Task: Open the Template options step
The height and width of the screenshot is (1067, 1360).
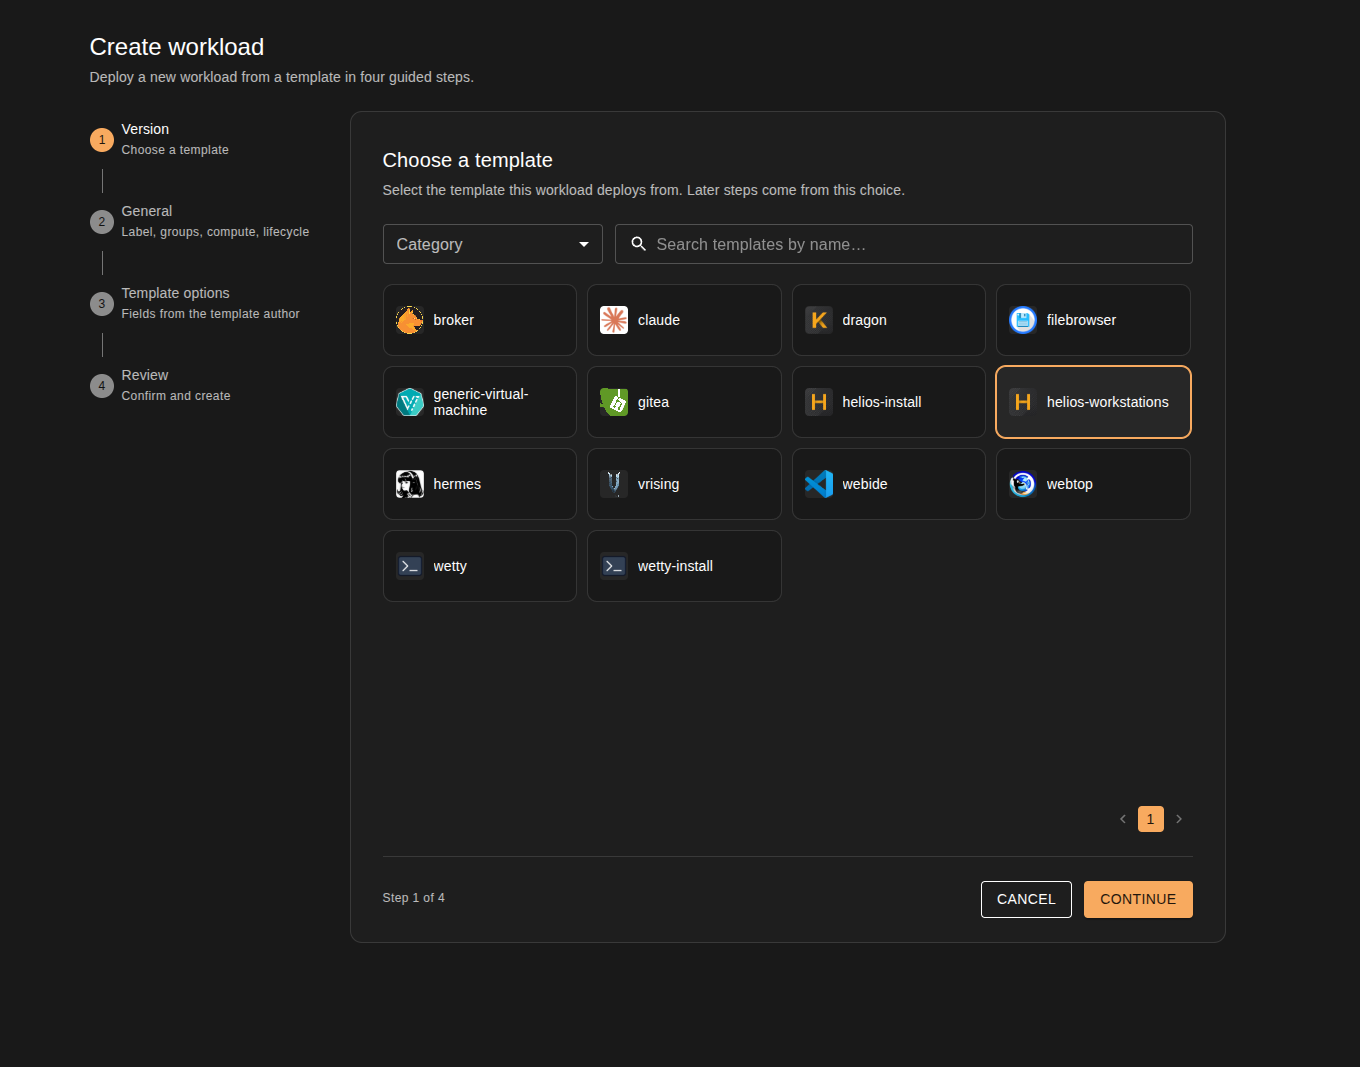Action: coord(195,303)
